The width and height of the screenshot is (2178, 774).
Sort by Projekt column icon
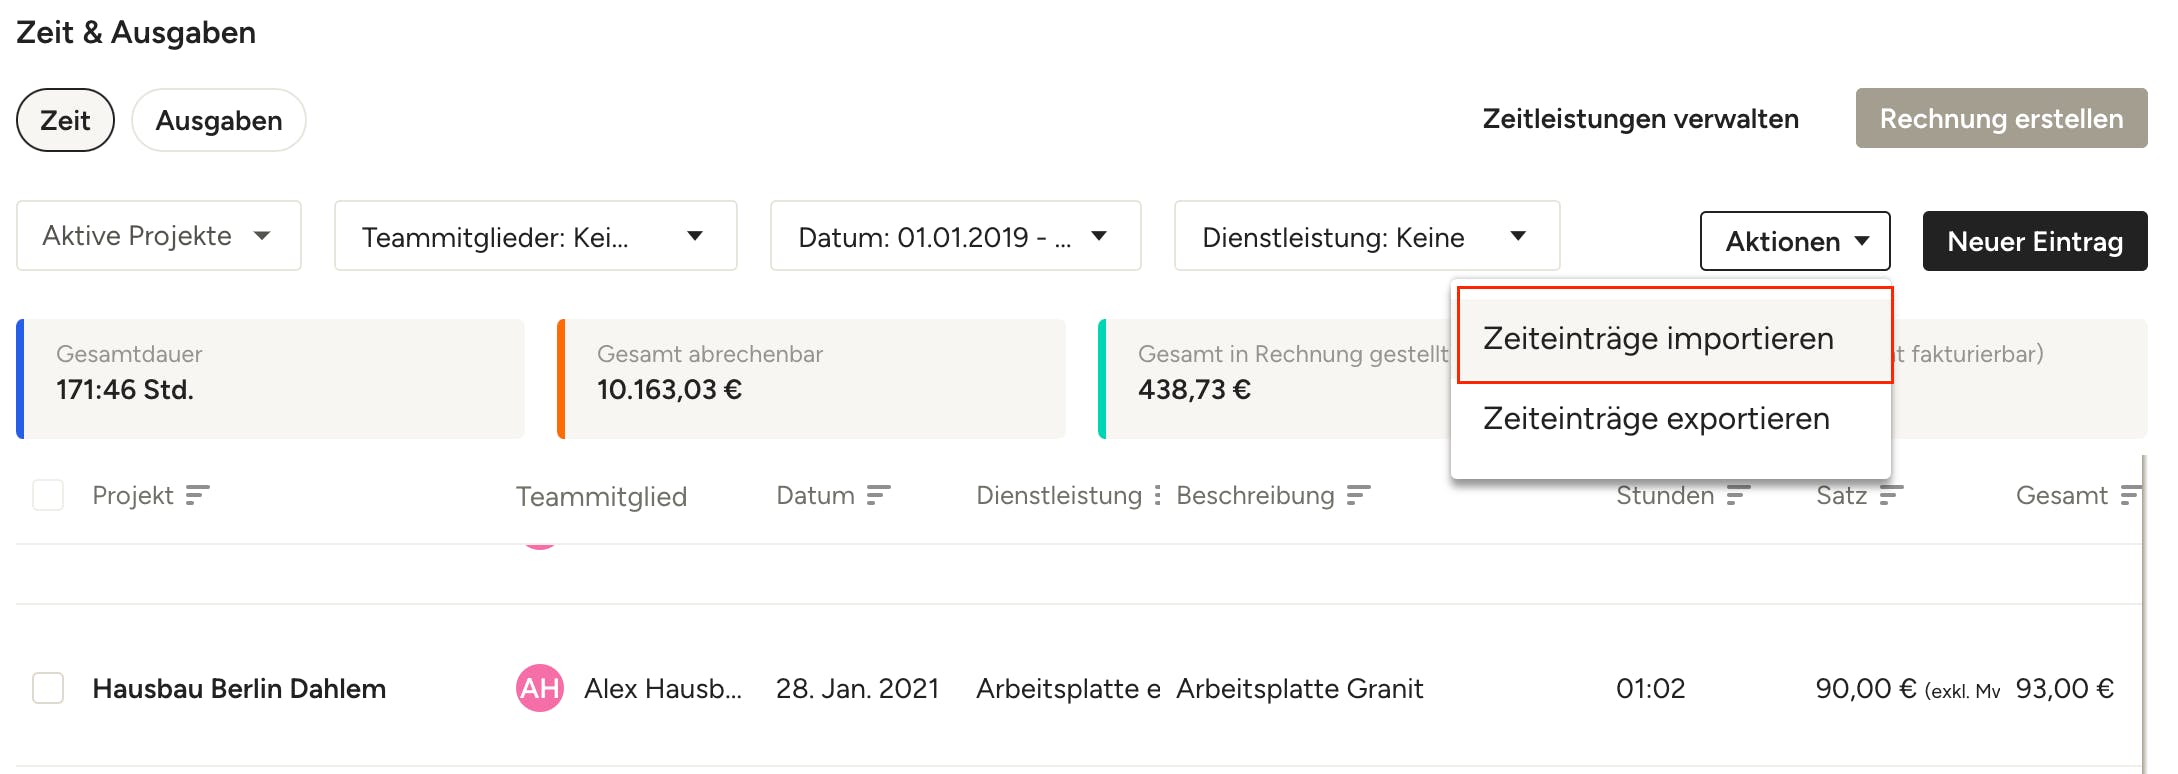pyautogui.click(x=197, y=495)
